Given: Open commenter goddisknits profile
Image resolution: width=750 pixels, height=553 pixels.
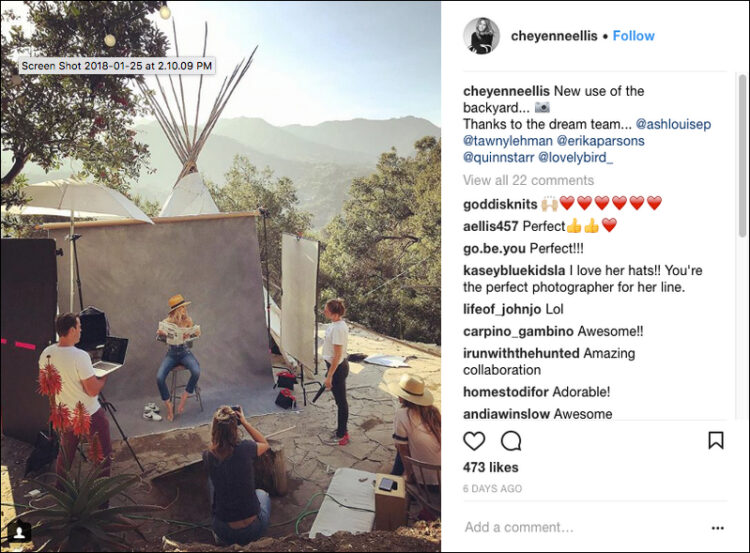Looking at the screenshot, I should pyautogui.click(x=500, y=204).
